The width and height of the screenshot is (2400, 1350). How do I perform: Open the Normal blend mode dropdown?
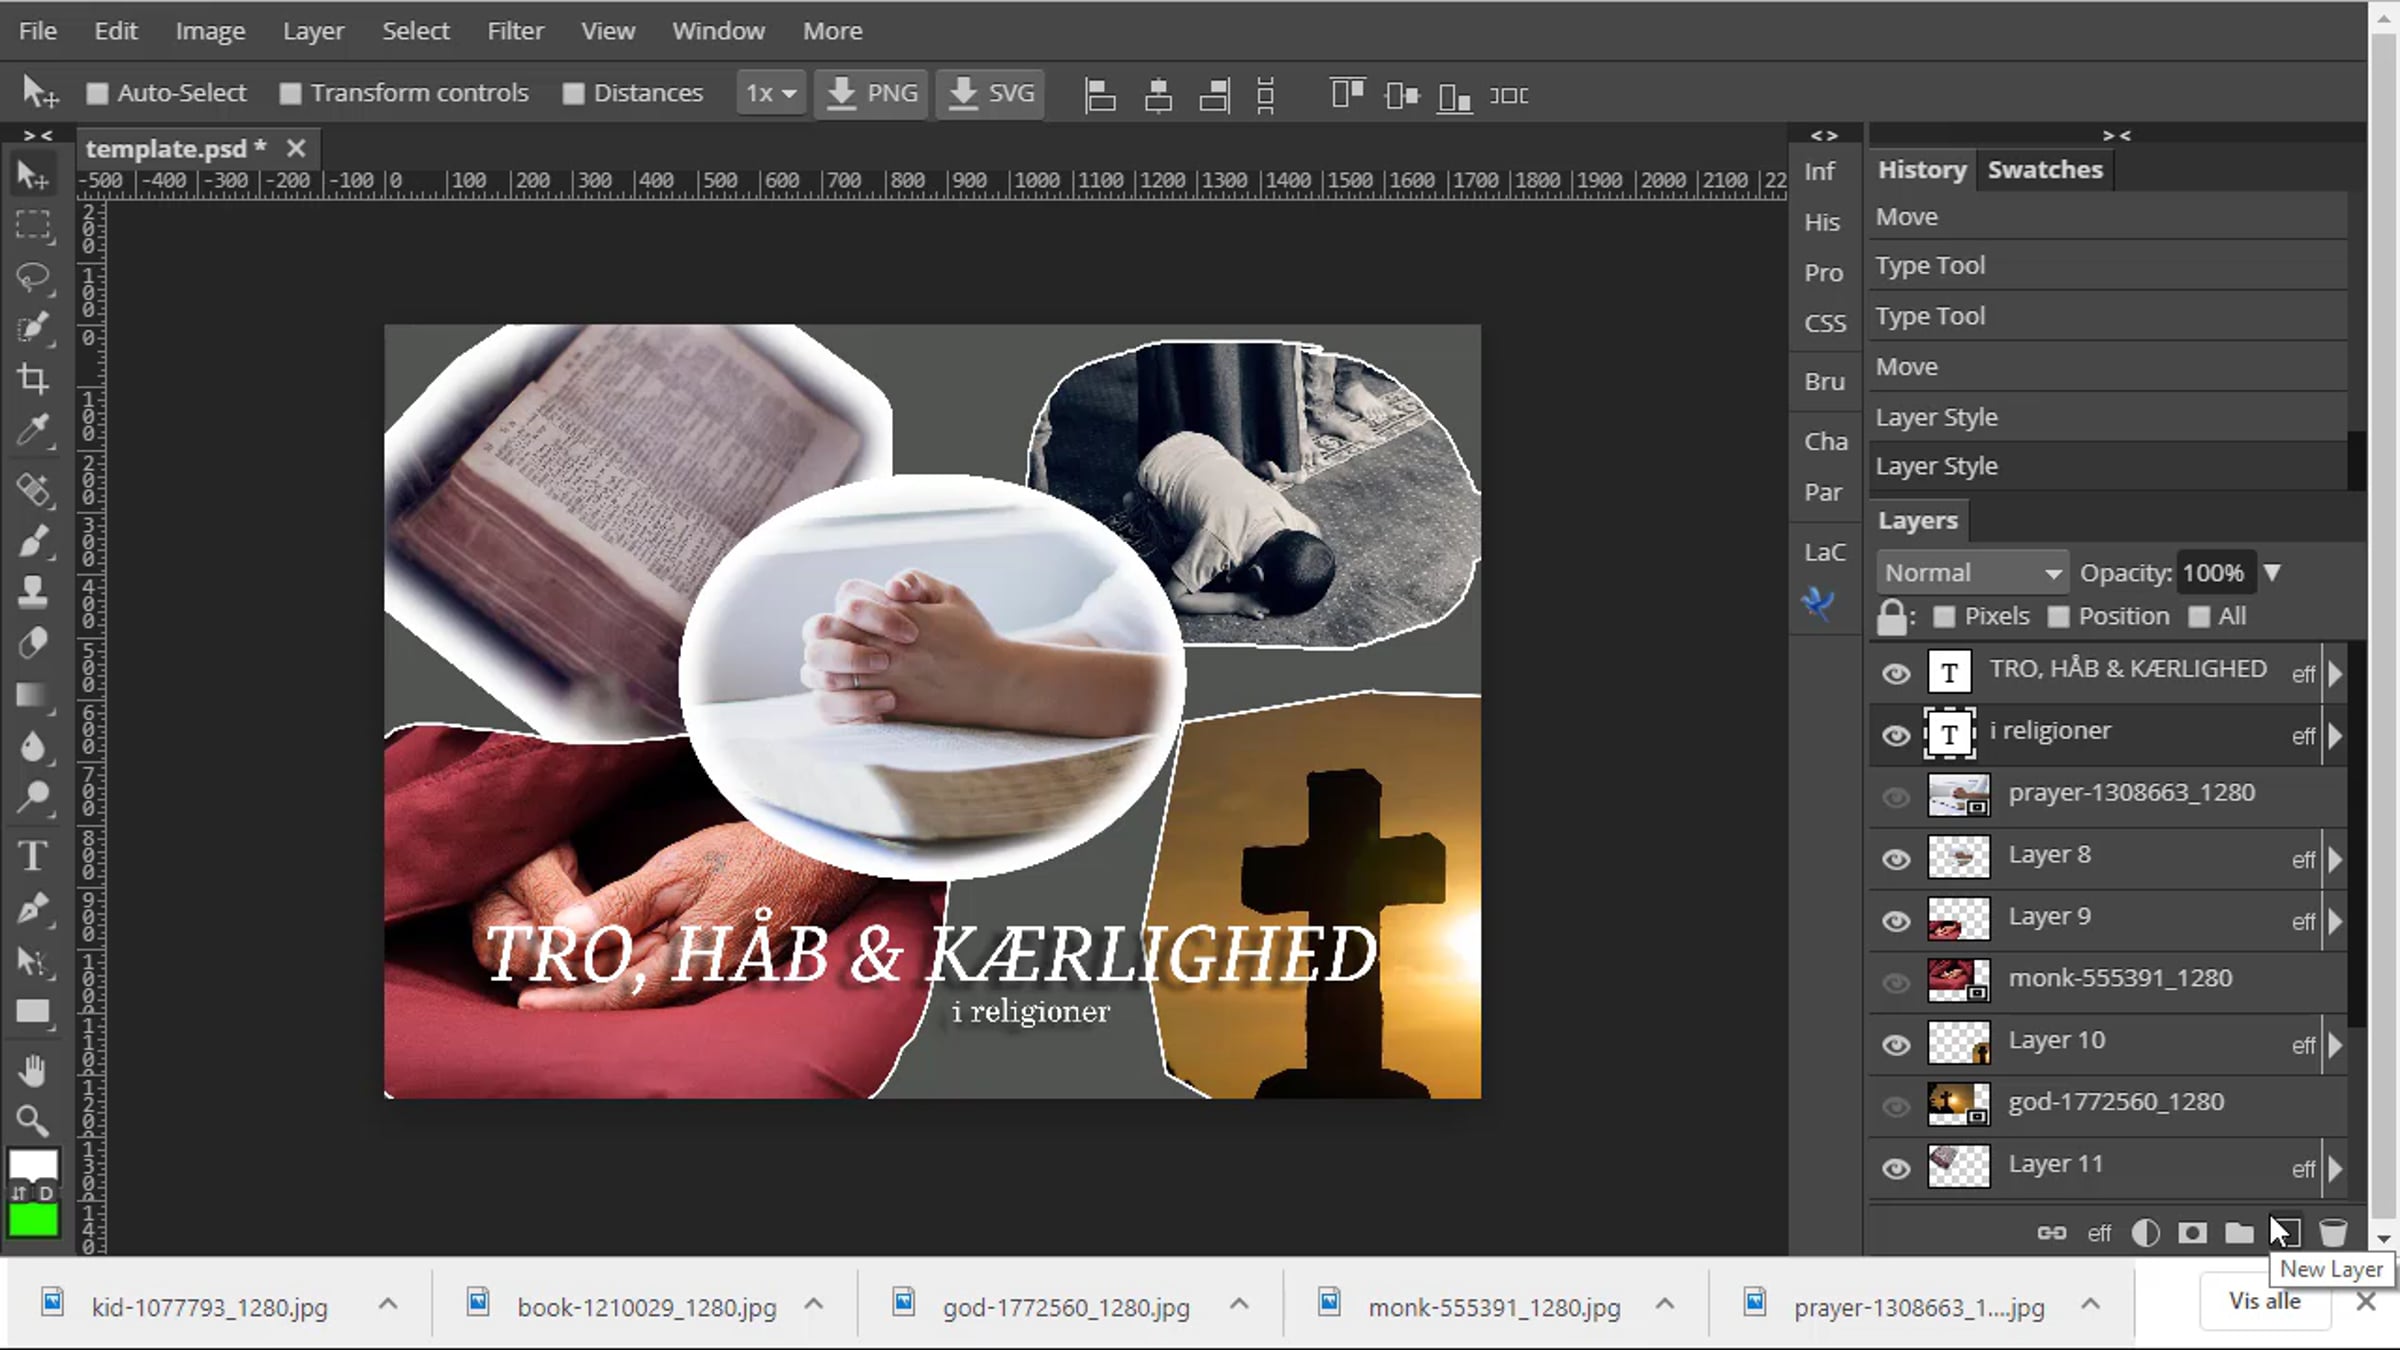1971,573
